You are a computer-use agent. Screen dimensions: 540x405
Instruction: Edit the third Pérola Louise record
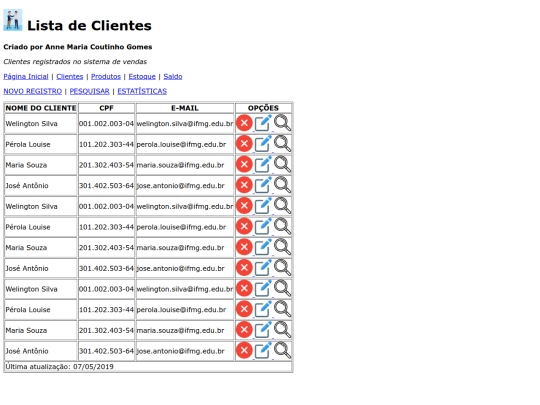[x=263, y=309]
